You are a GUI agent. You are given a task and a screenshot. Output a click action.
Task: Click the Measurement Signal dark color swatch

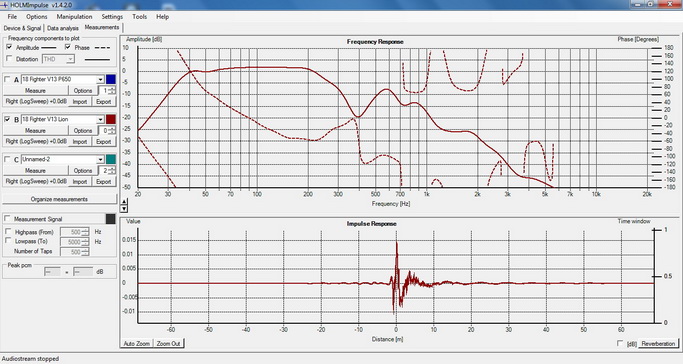pyautogui.click(x=111, y=219)
